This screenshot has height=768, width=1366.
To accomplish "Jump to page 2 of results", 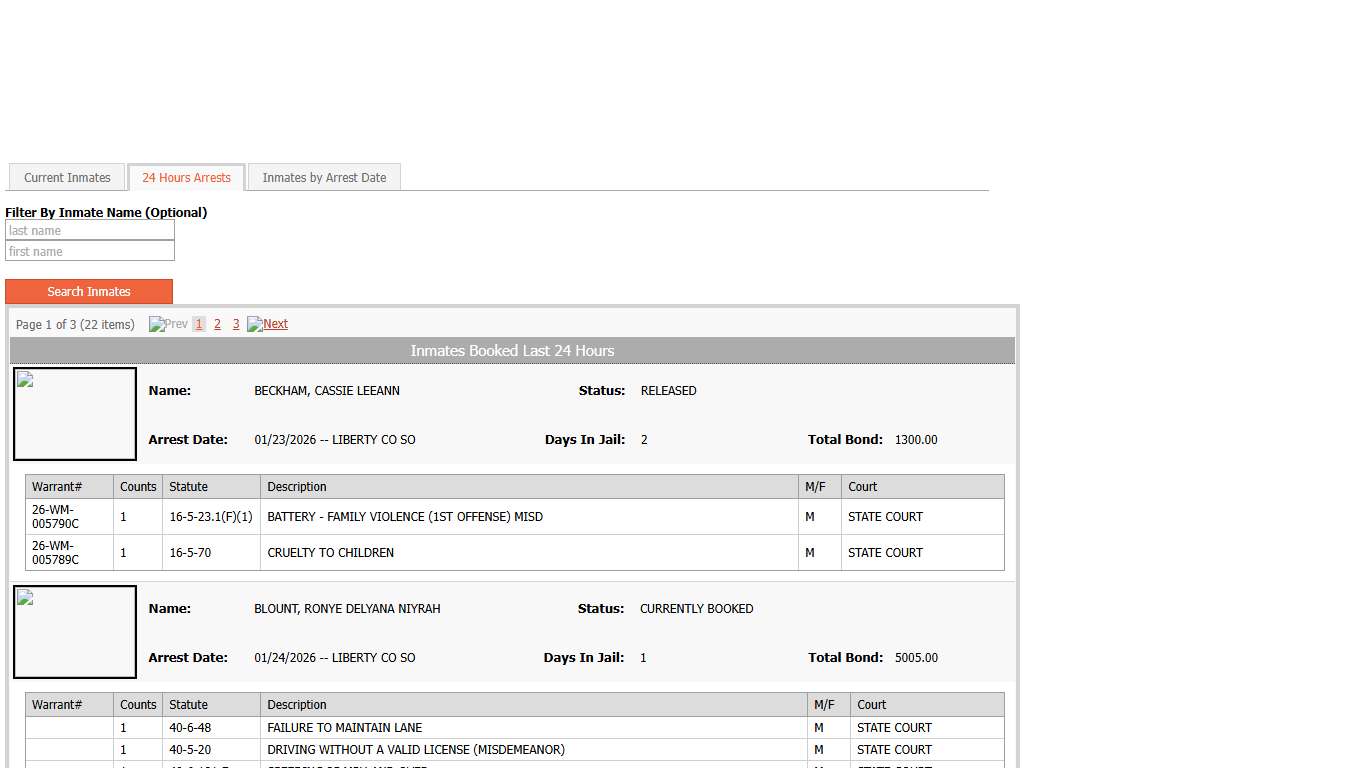I will (217, 324).
